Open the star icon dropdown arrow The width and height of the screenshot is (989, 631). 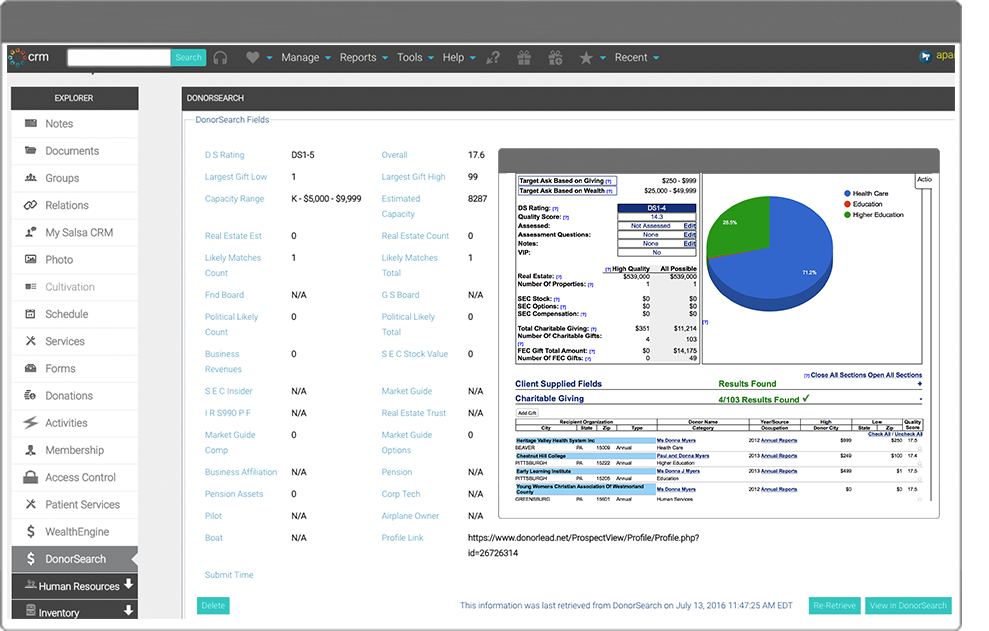603,57
